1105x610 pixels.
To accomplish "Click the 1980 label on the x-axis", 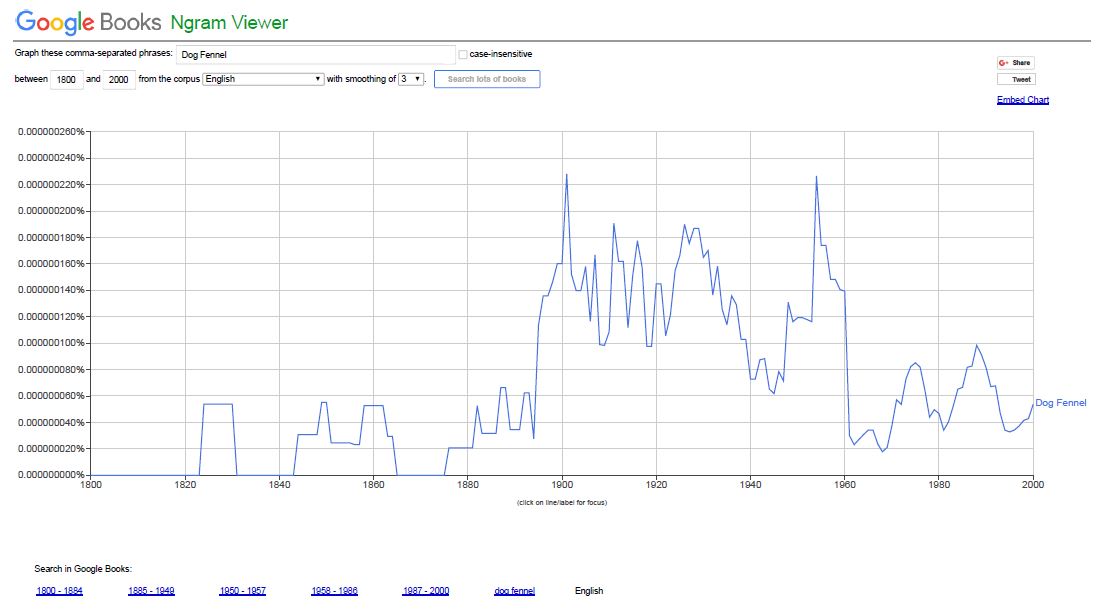I will point(939,485).
